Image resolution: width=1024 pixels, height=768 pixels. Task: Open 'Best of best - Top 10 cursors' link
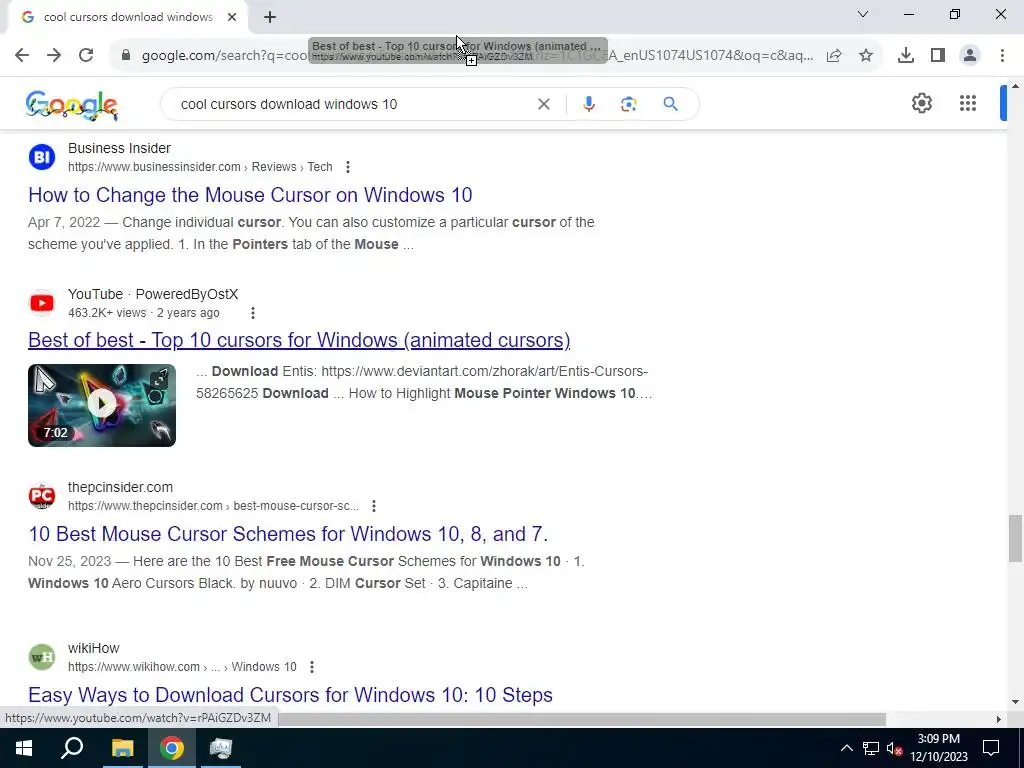(299, 340)
